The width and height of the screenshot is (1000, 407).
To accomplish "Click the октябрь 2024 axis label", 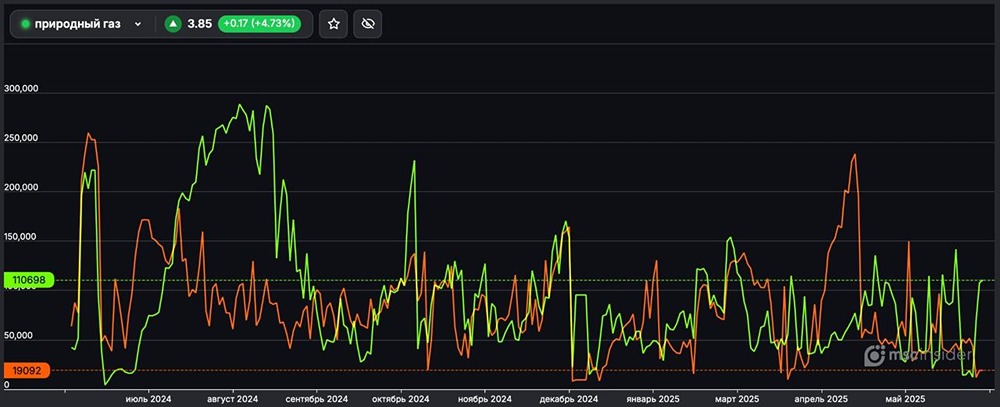I will pos(400,398).
